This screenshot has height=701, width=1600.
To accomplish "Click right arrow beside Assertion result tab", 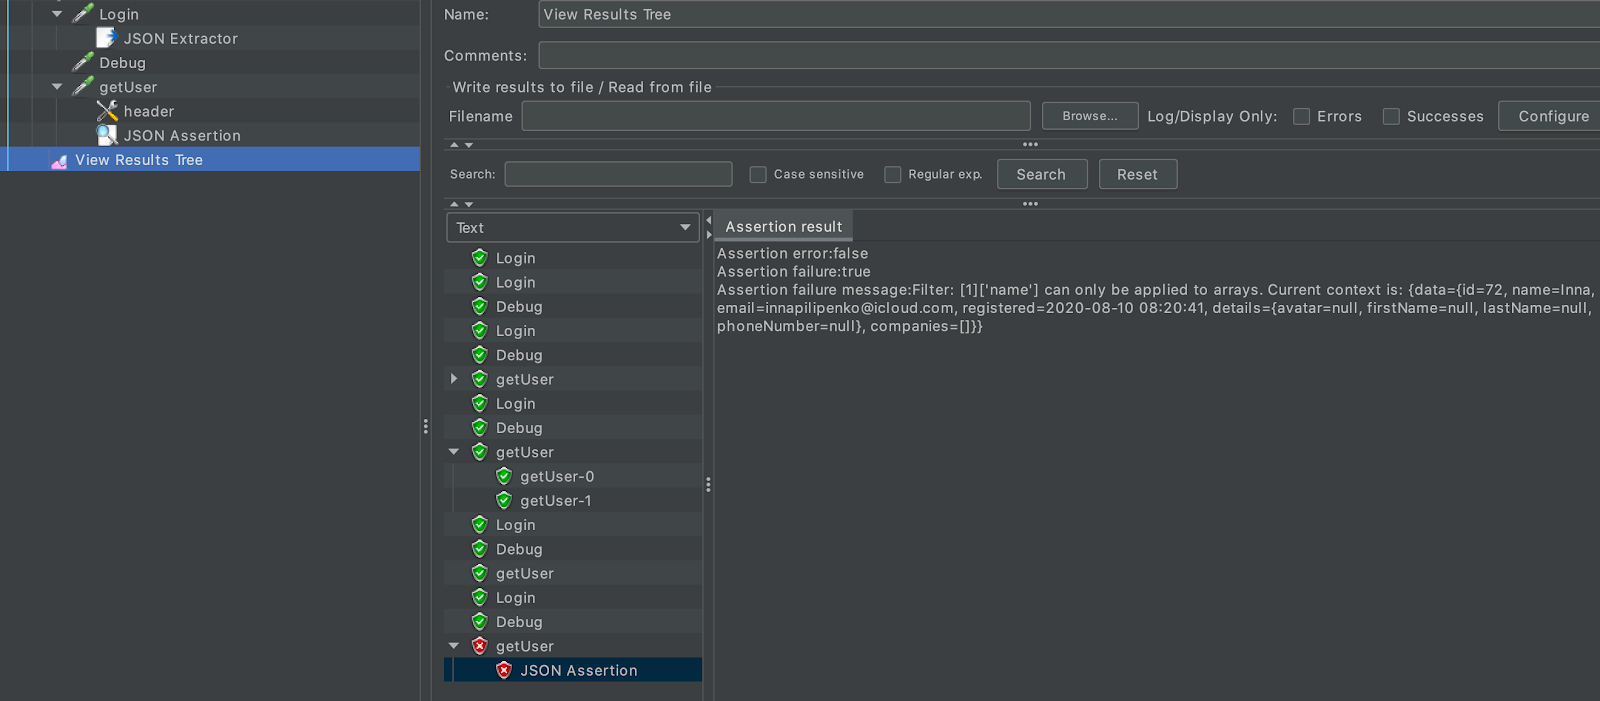I will point(709,235).
